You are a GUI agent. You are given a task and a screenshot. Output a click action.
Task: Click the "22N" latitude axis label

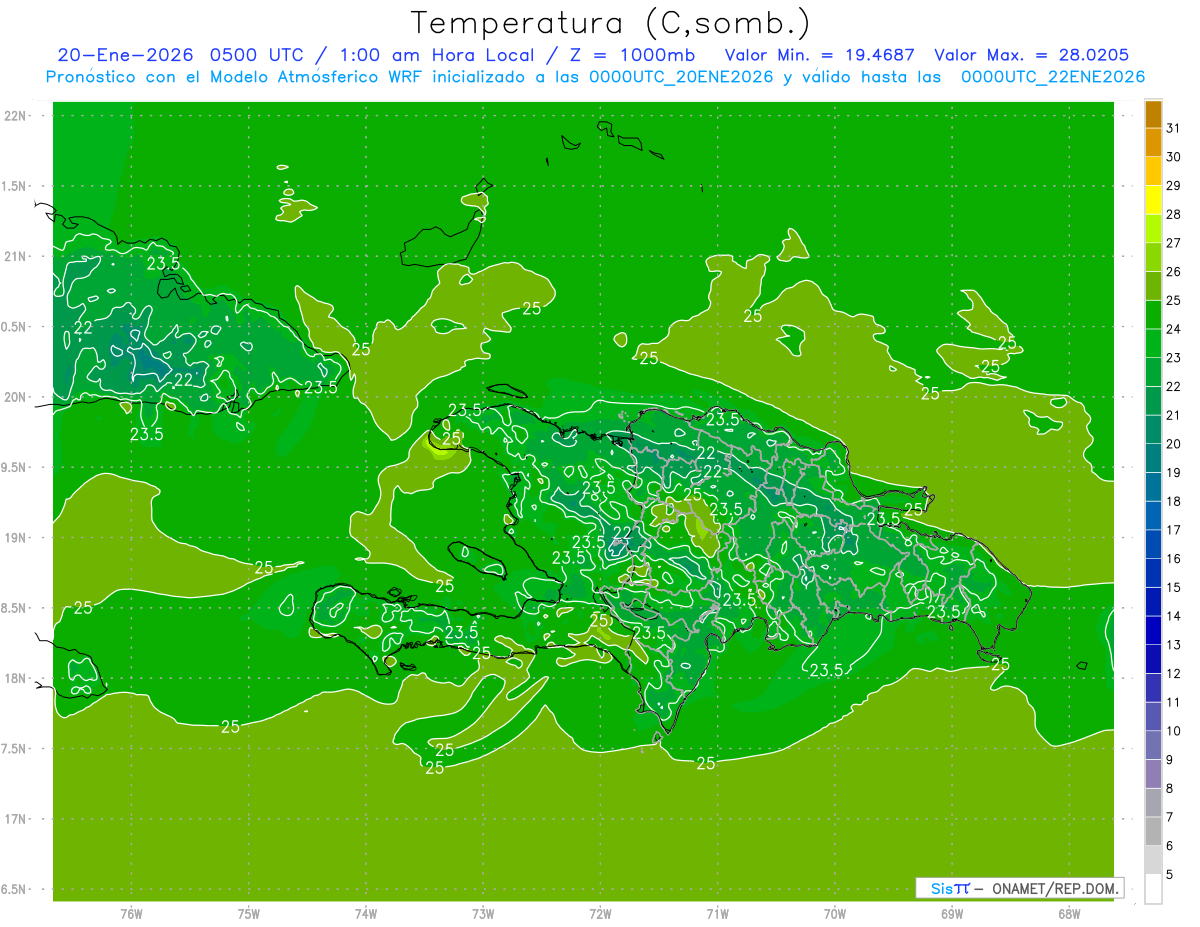14,116
